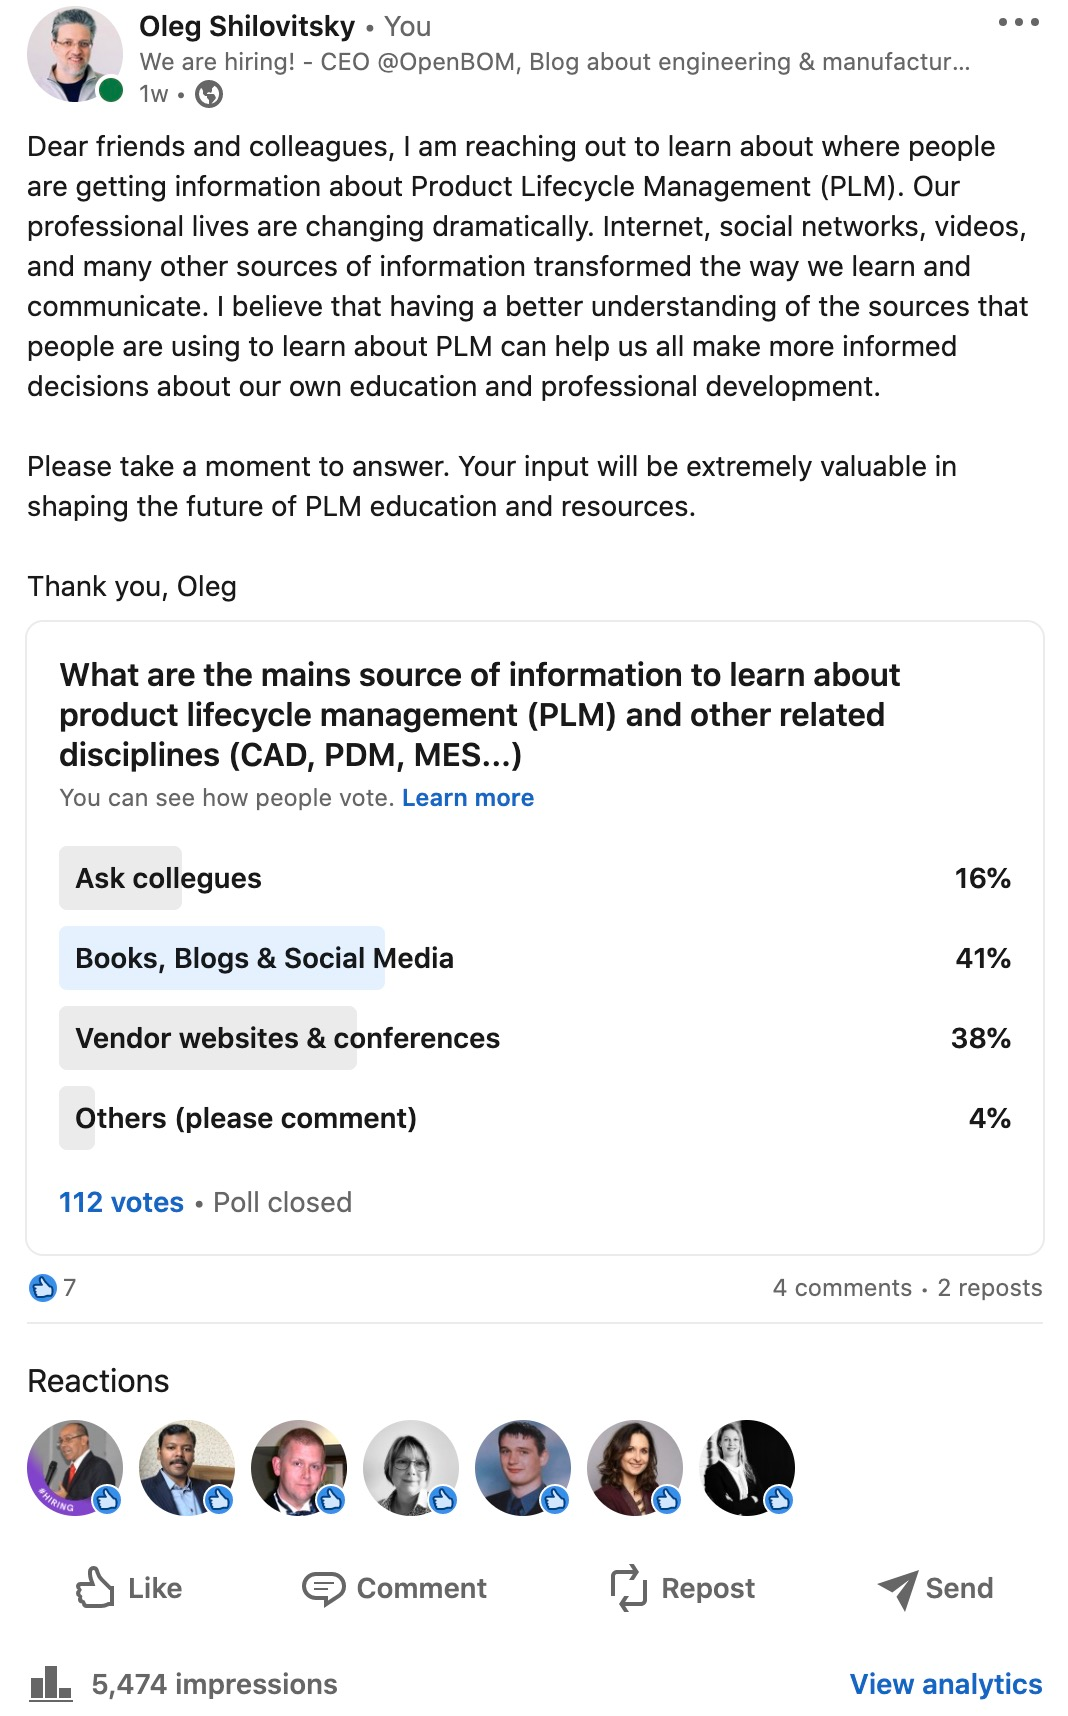Screen dimensions: 1068x1716
Task: Click the impressions bar chart icon
Action: (50, 1684)
